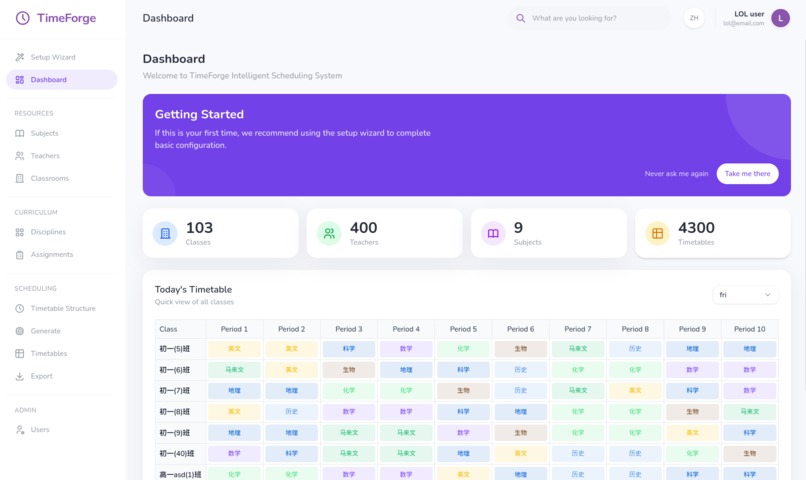Click the 9 Subjects stat card
The height and width of the screenshot is (480, 806).
tap(549, 233)
